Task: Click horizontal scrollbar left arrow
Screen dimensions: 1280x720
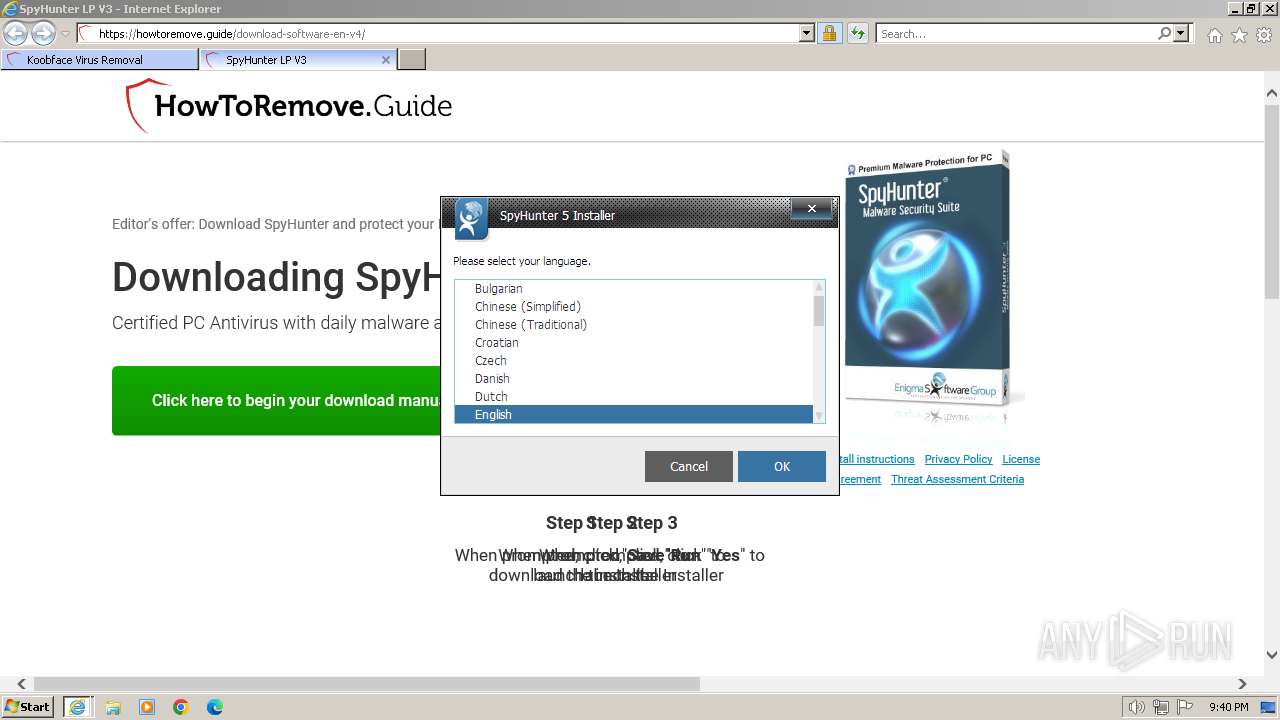Action: (x=22, y=684)
